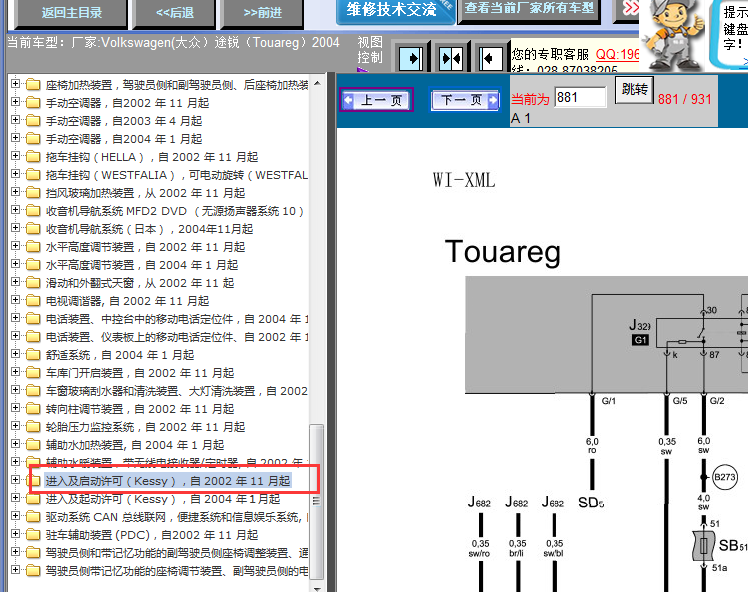Expand 手动空调器 自2003年4月起 node
748x592 pixels.
tap(15, 120)
